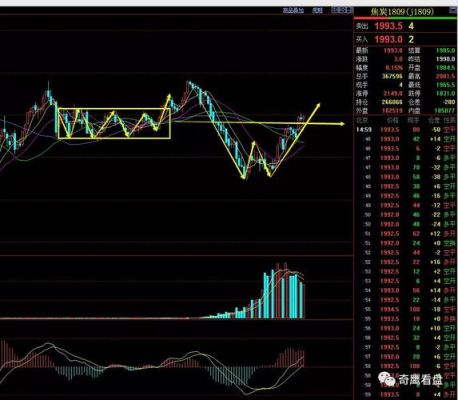Click the sell quantity 4 beside 1993.5

(x=411, y=26)
